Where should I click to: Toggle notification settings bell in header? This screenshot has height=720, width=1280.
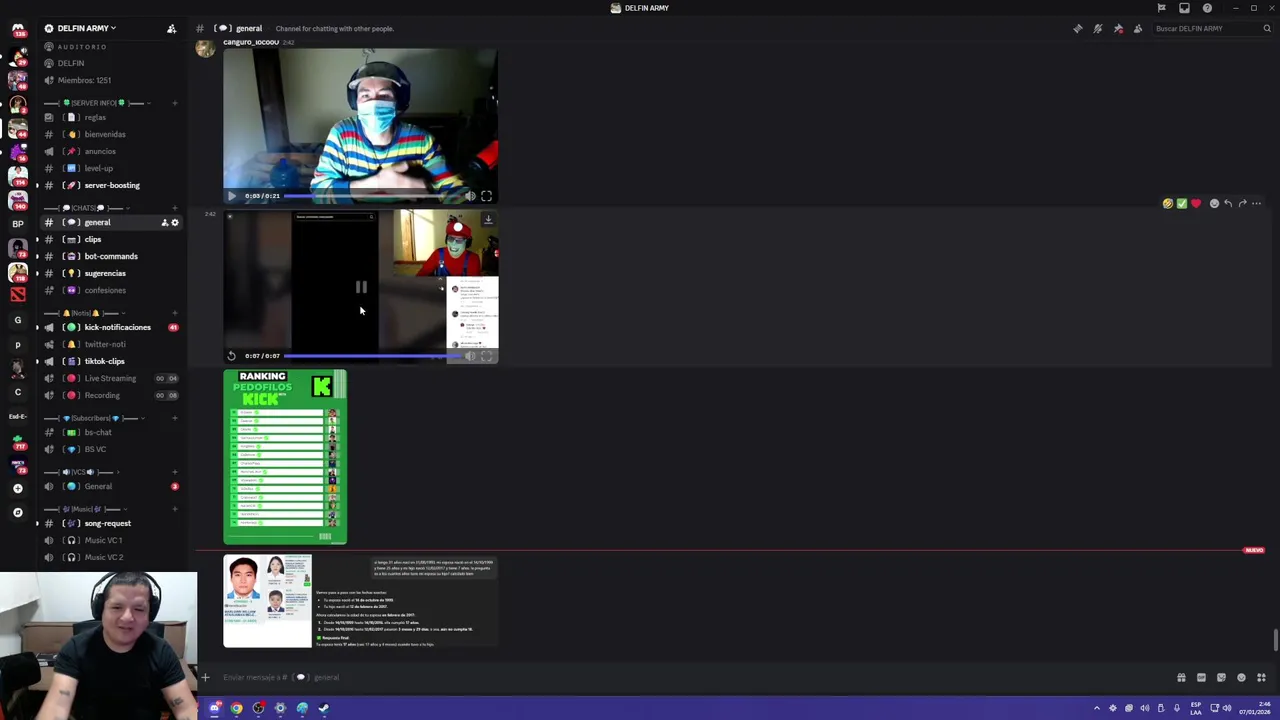click(x=1098, y=28)
